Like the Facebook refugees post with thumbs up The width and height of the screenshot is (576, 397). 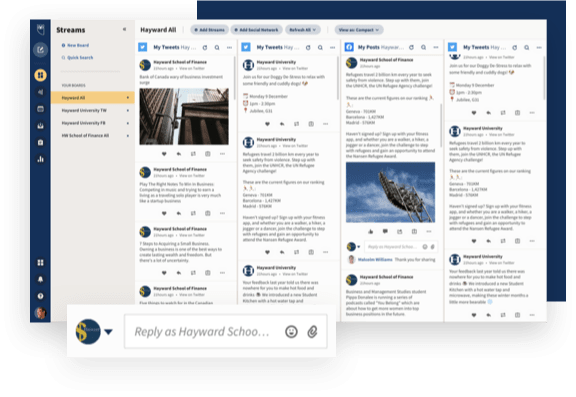click(x=371, y=231)
